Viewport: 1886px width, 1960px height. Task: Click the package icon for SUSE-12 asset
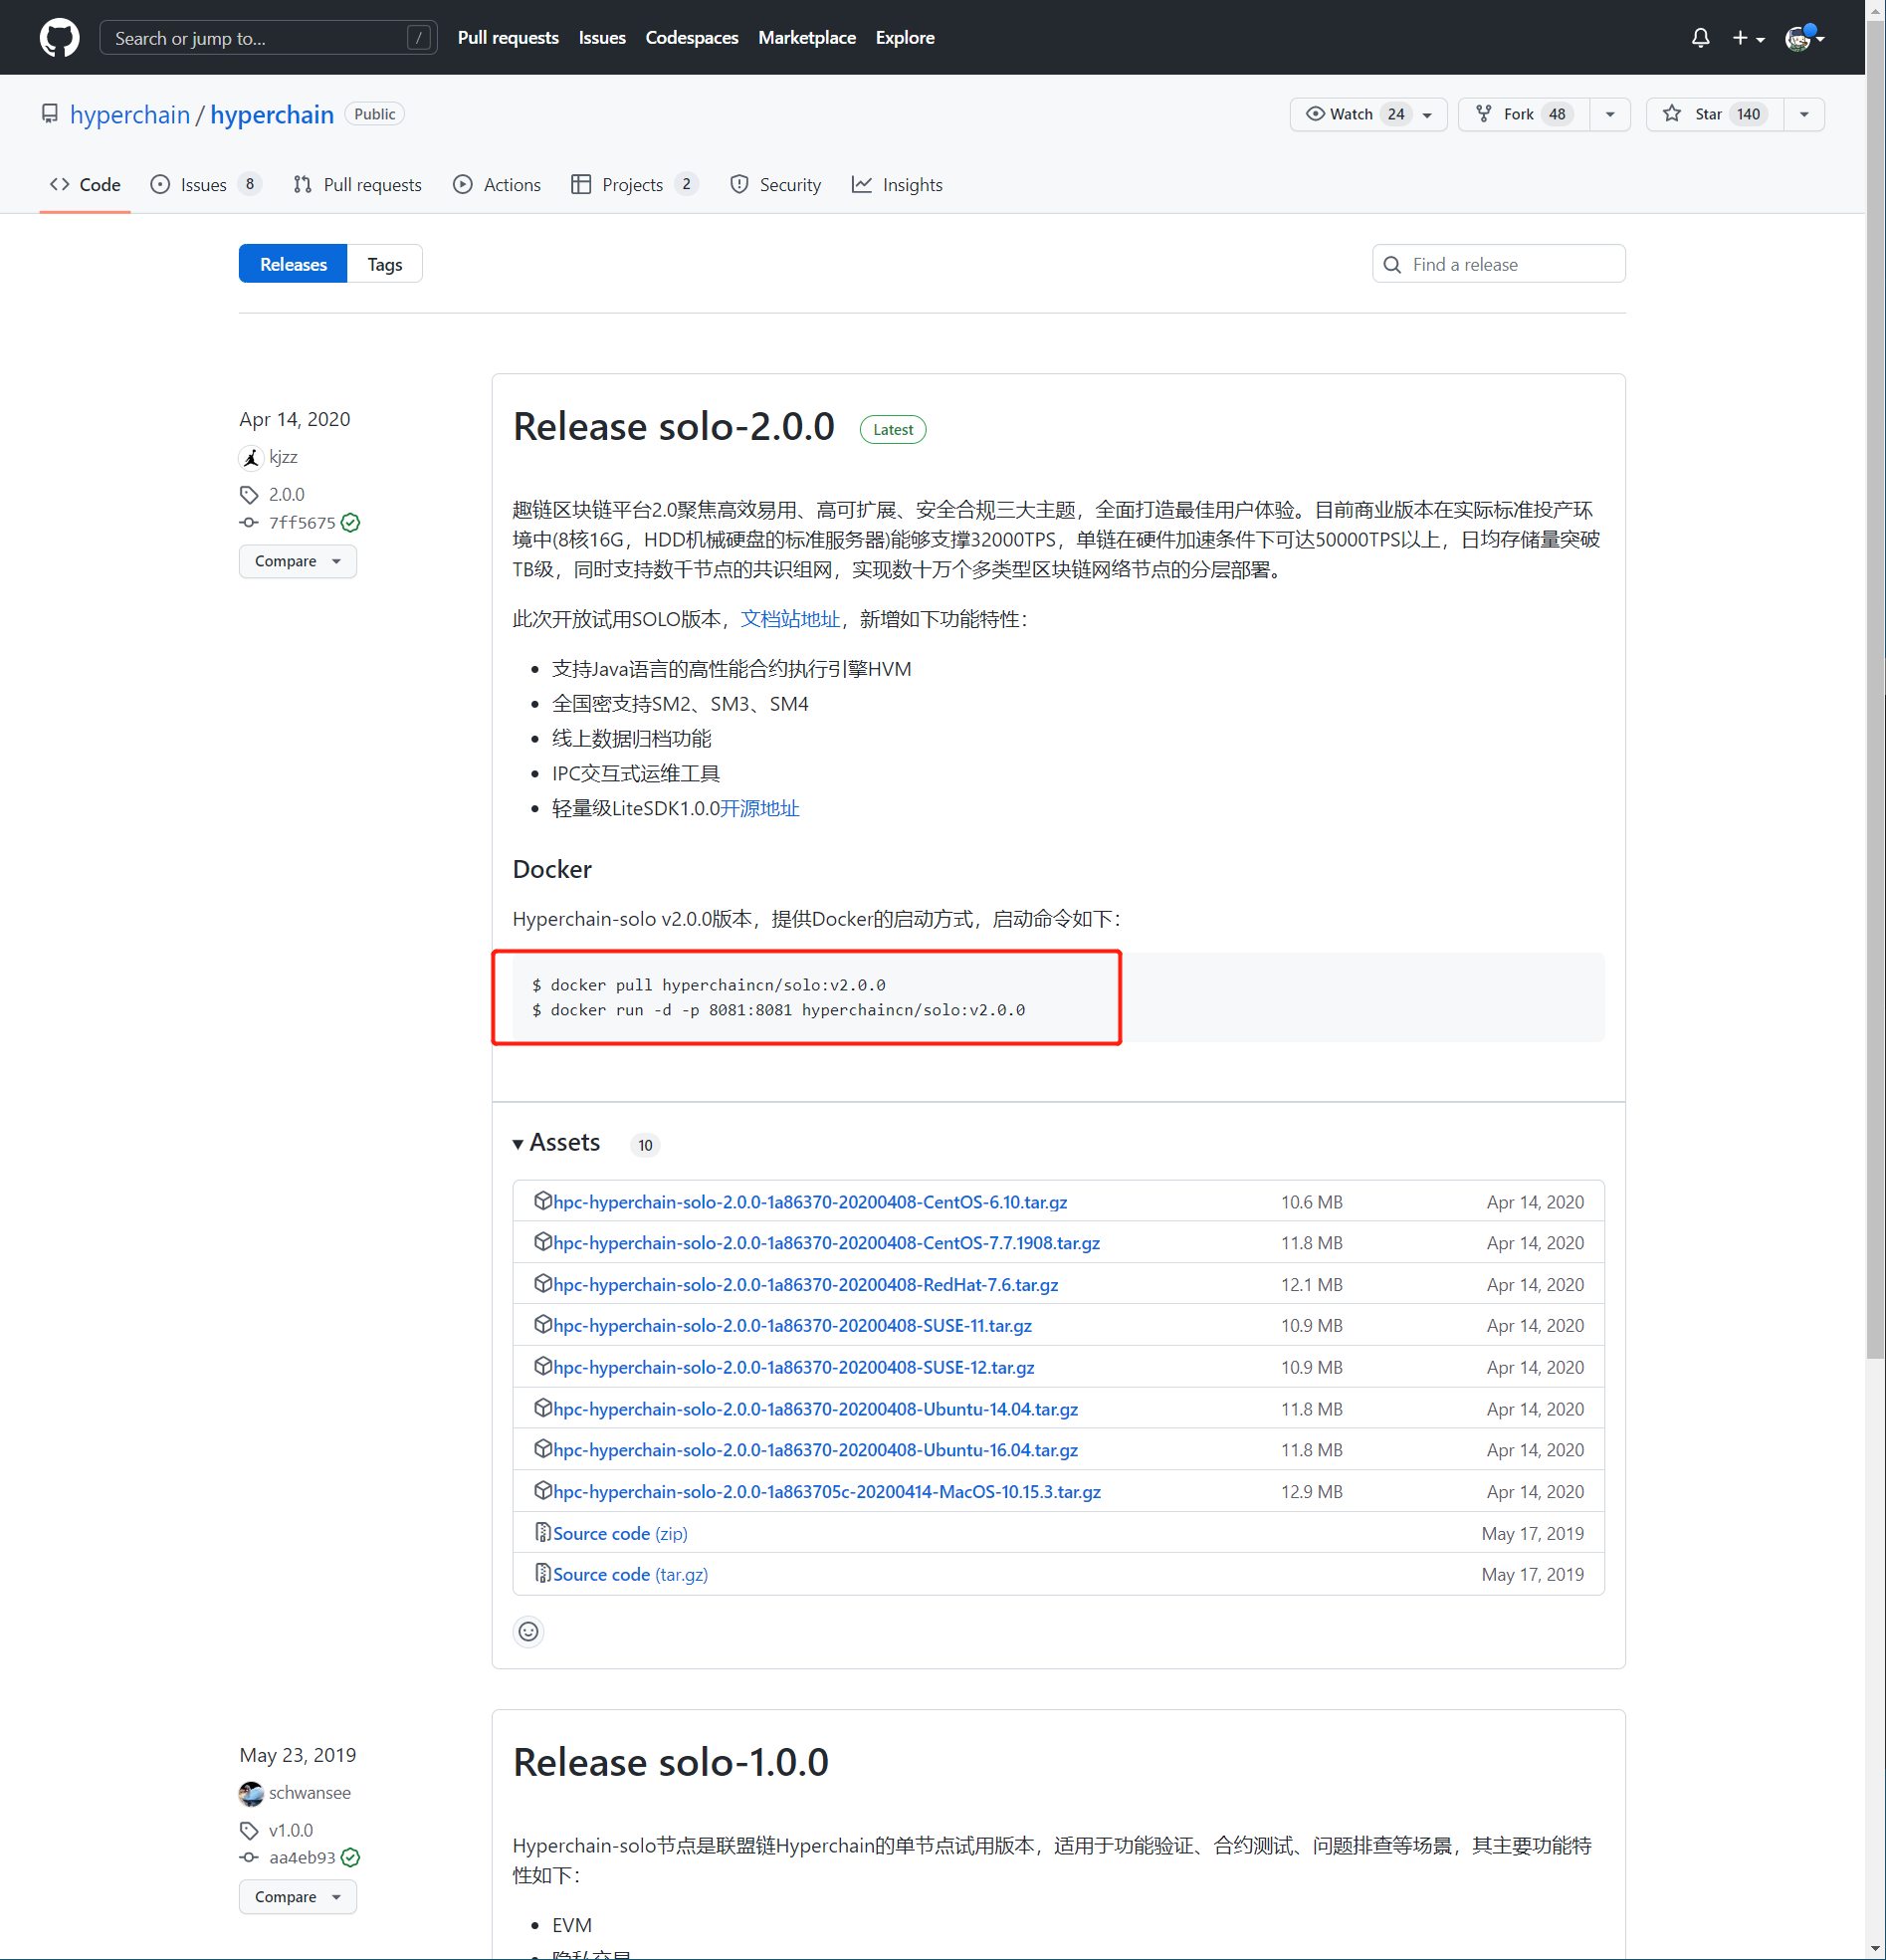[543, 1366]
